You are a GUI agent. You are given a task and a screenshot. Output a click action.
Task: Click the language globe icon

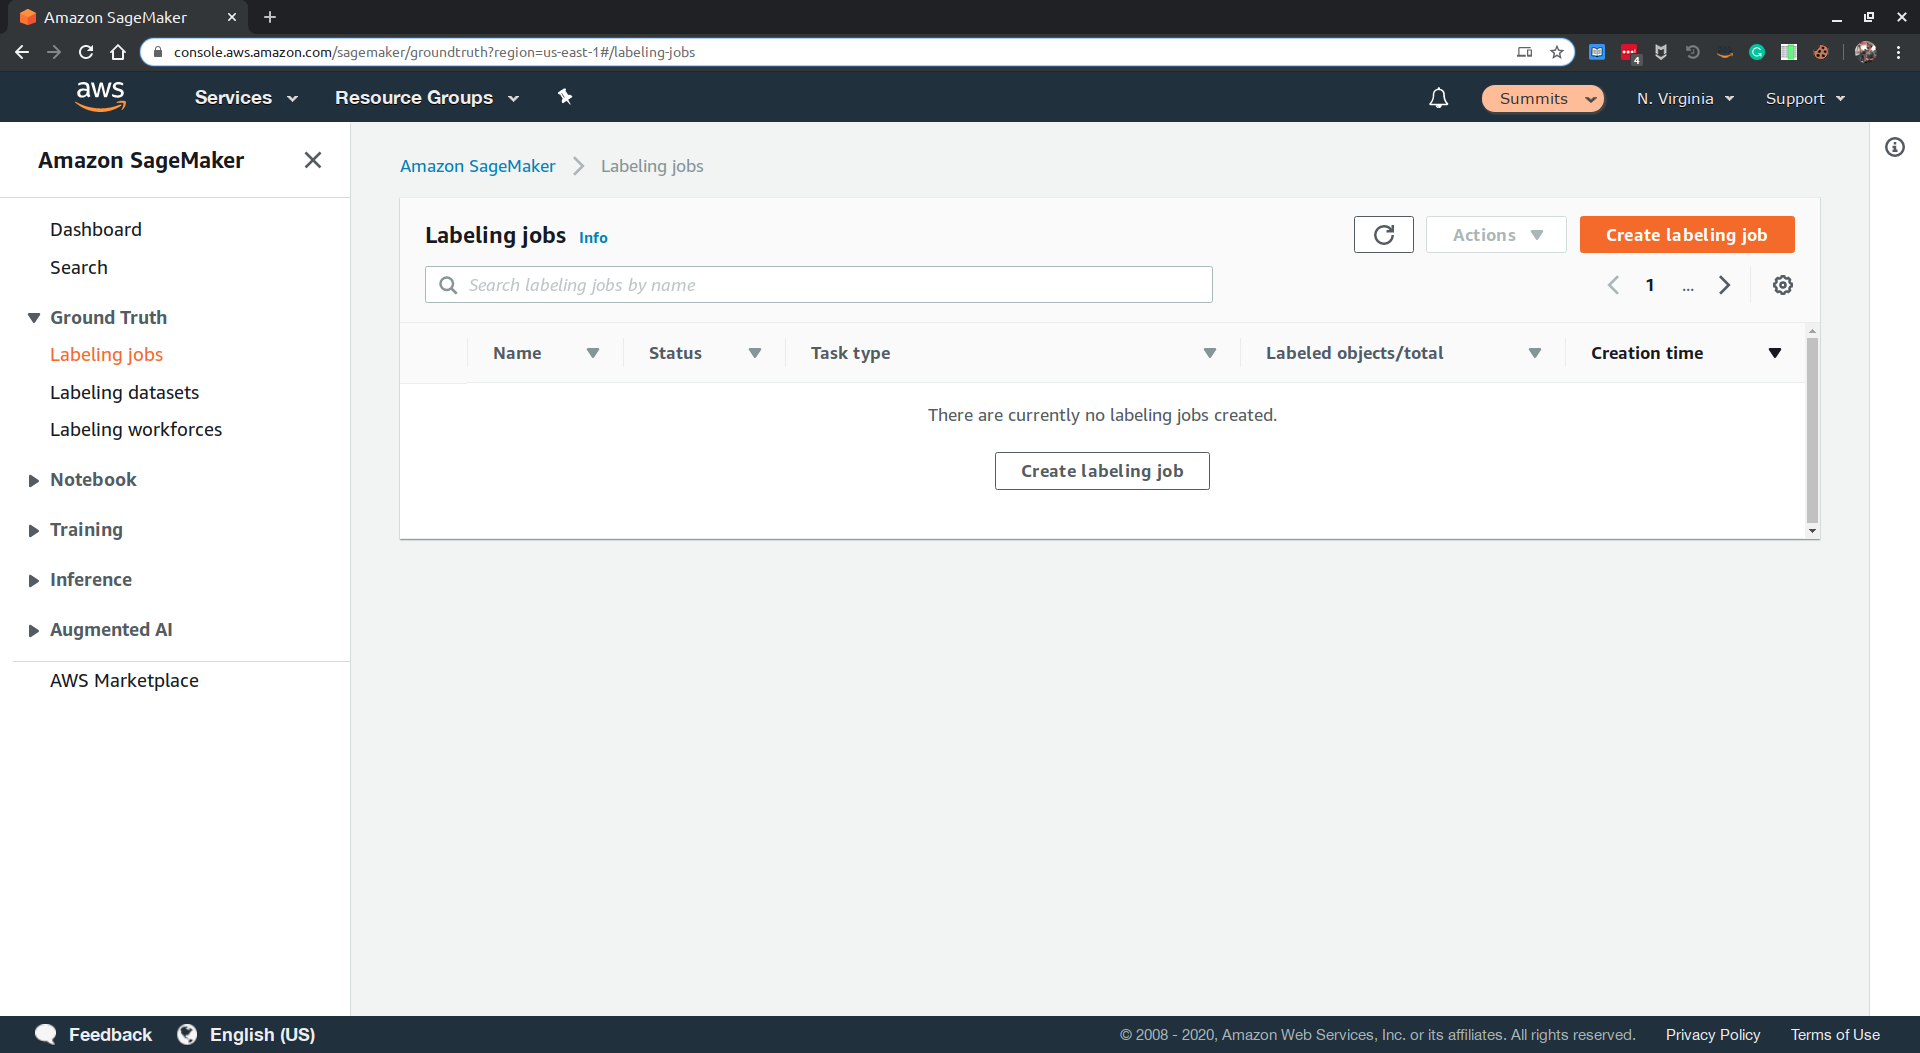pyautogui.click(x=187, y=1034)
